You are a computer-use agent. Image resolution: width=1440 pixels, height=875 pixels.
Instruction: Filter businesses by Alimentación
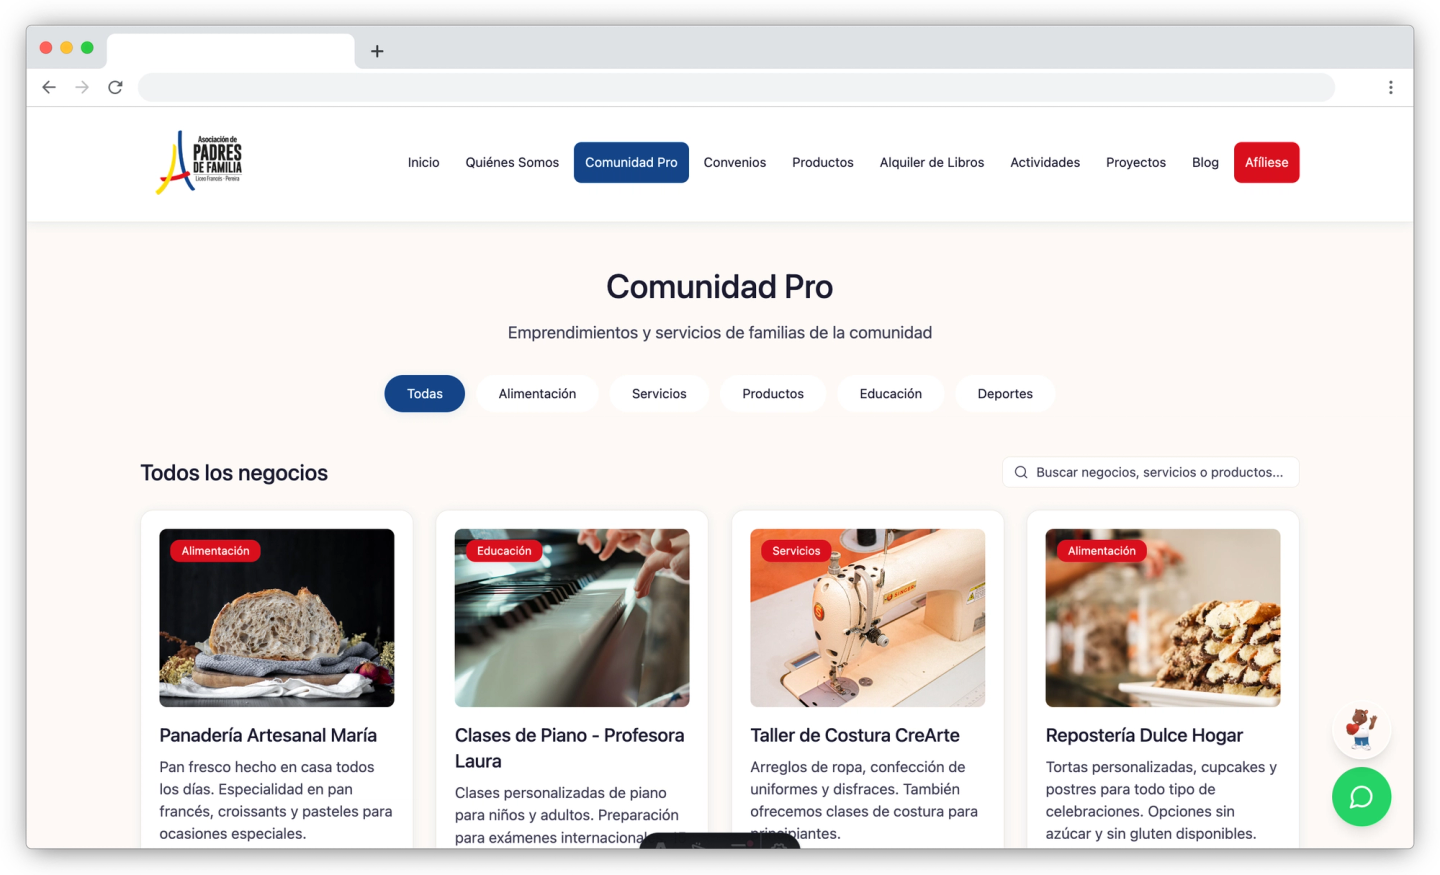coord(537,394)
